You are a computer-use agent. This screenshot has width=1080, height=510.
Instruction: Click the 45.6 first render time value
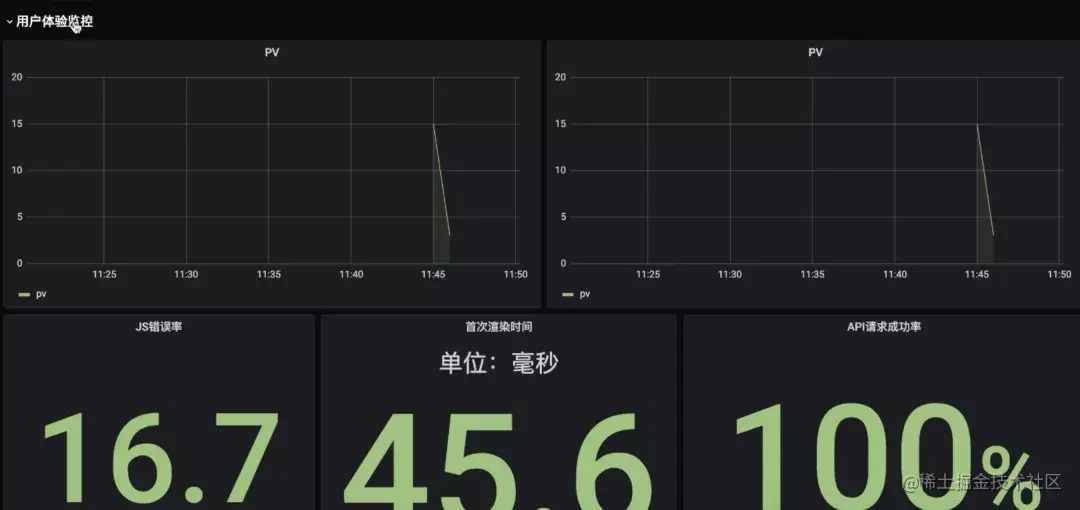point(499,460)
